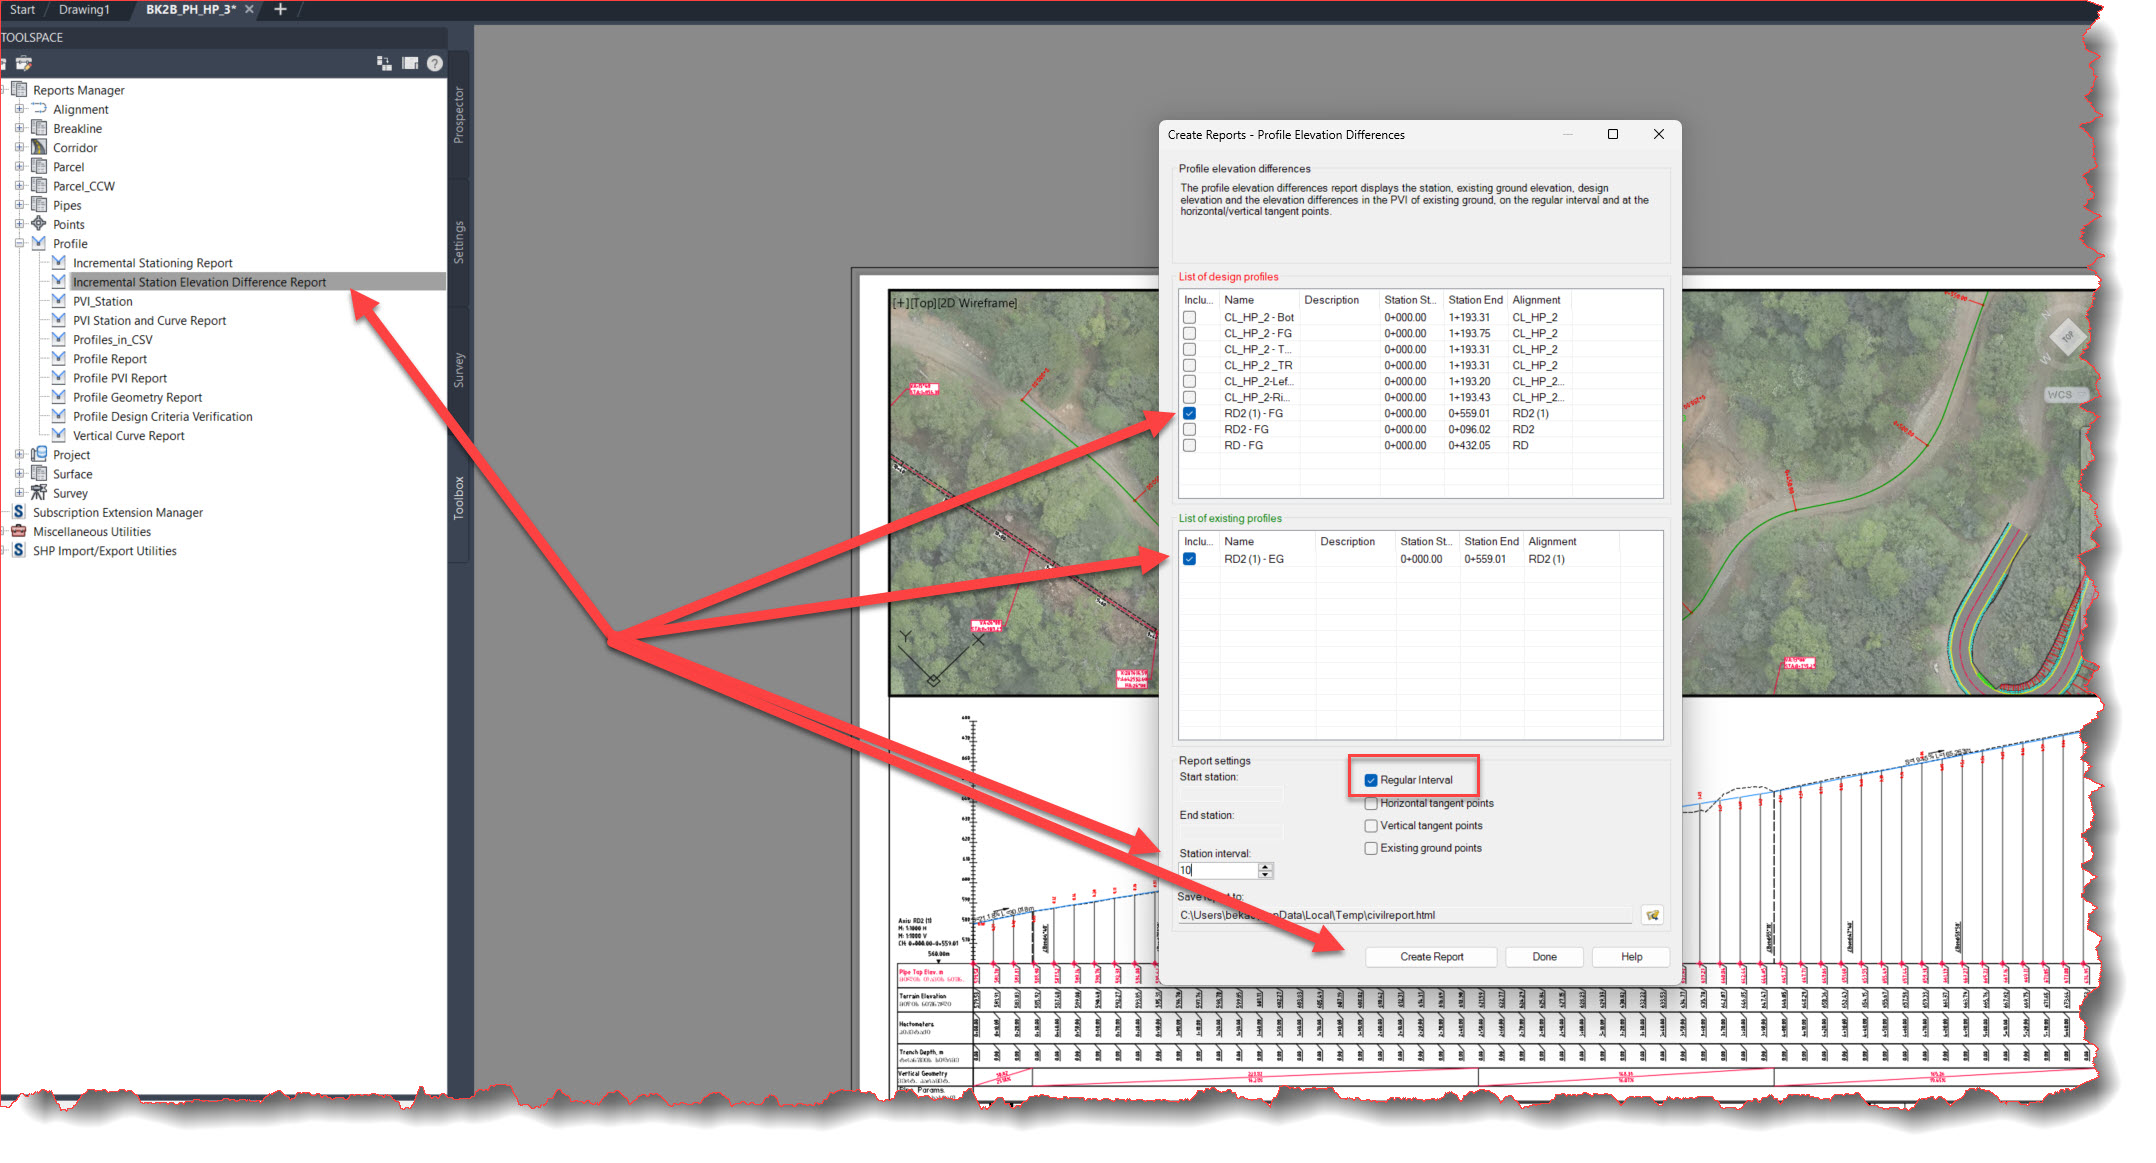Select the Corridor reports icon
Screen dimensions: 2156x1163
[40, 147]
